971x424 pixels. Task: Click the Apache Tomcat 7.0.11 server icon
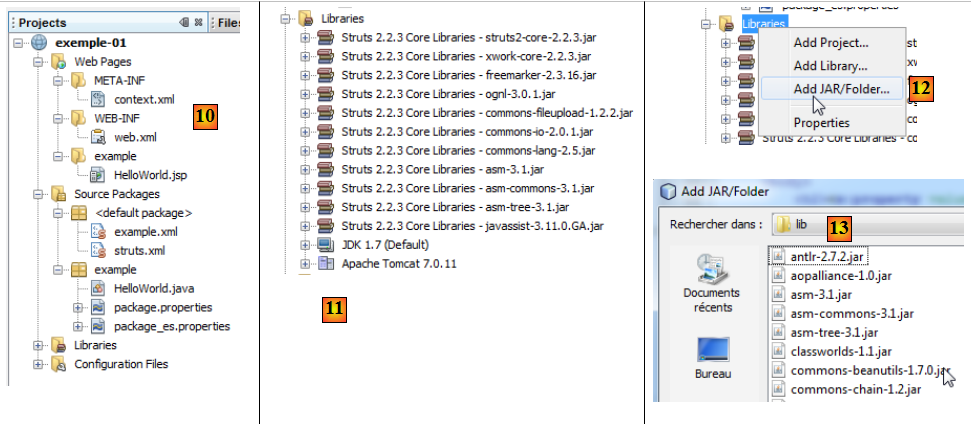[x=325, y=264]
